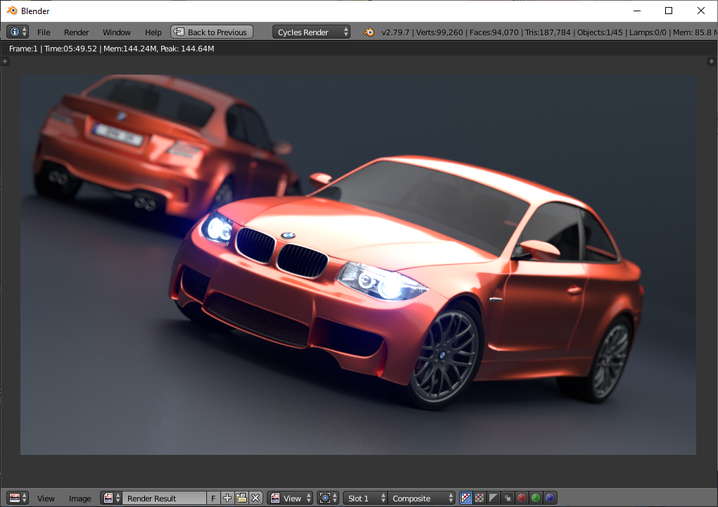Click the top-left area split corner
The image size is (718, 507).
5,61
